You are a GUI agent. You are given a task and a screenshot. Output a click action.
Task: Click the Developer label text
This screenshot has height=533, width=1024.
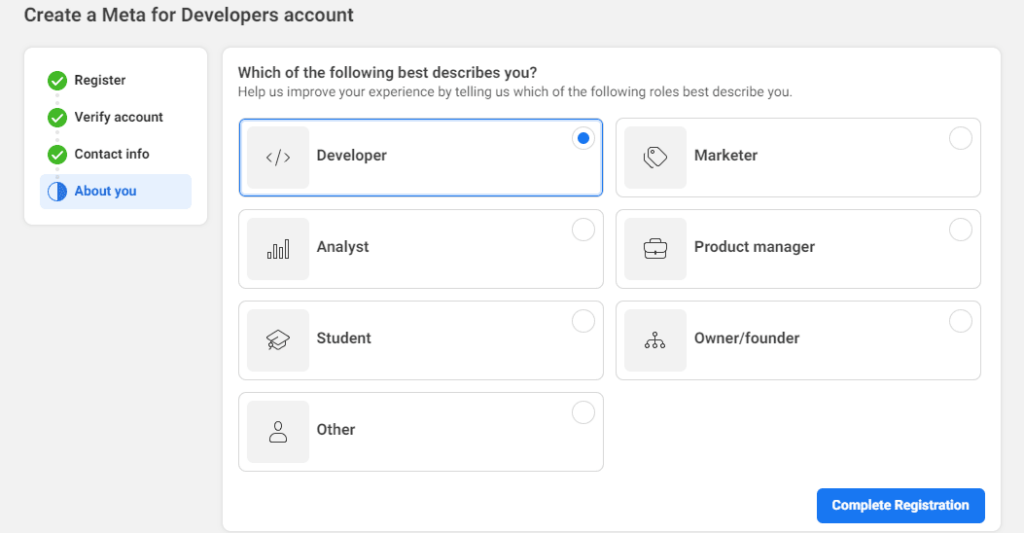351,155
